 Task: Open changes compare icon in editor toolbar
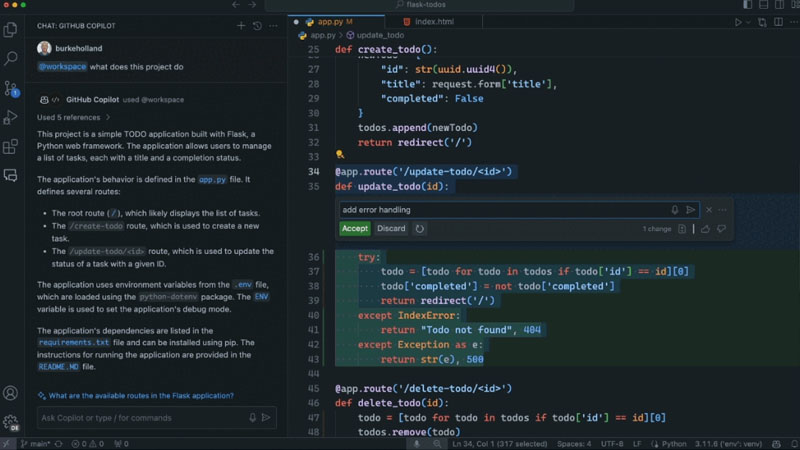[762, 22]
